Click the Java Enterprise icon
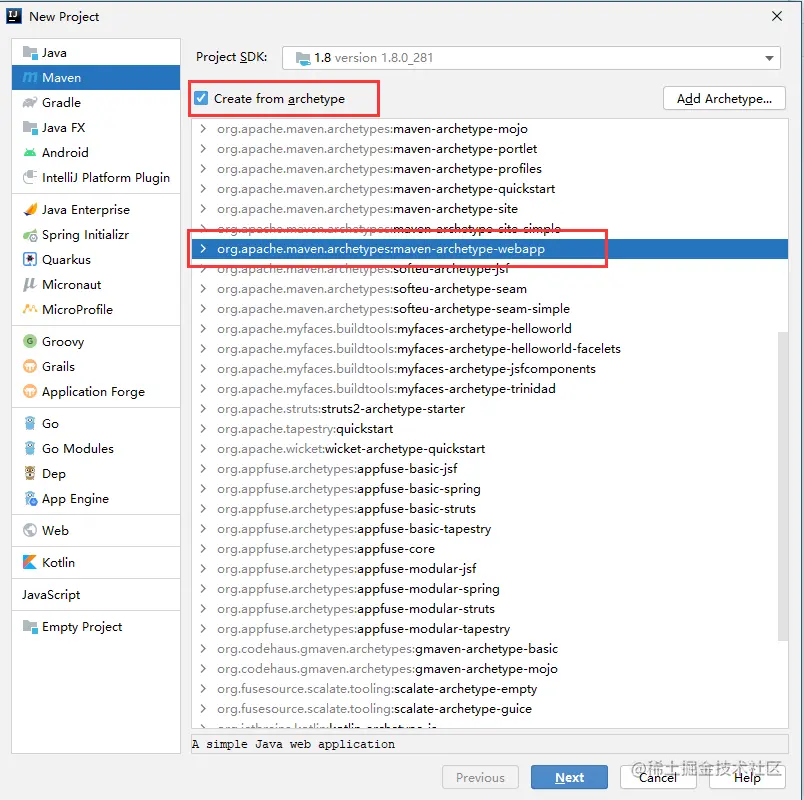 pos(30,209)
